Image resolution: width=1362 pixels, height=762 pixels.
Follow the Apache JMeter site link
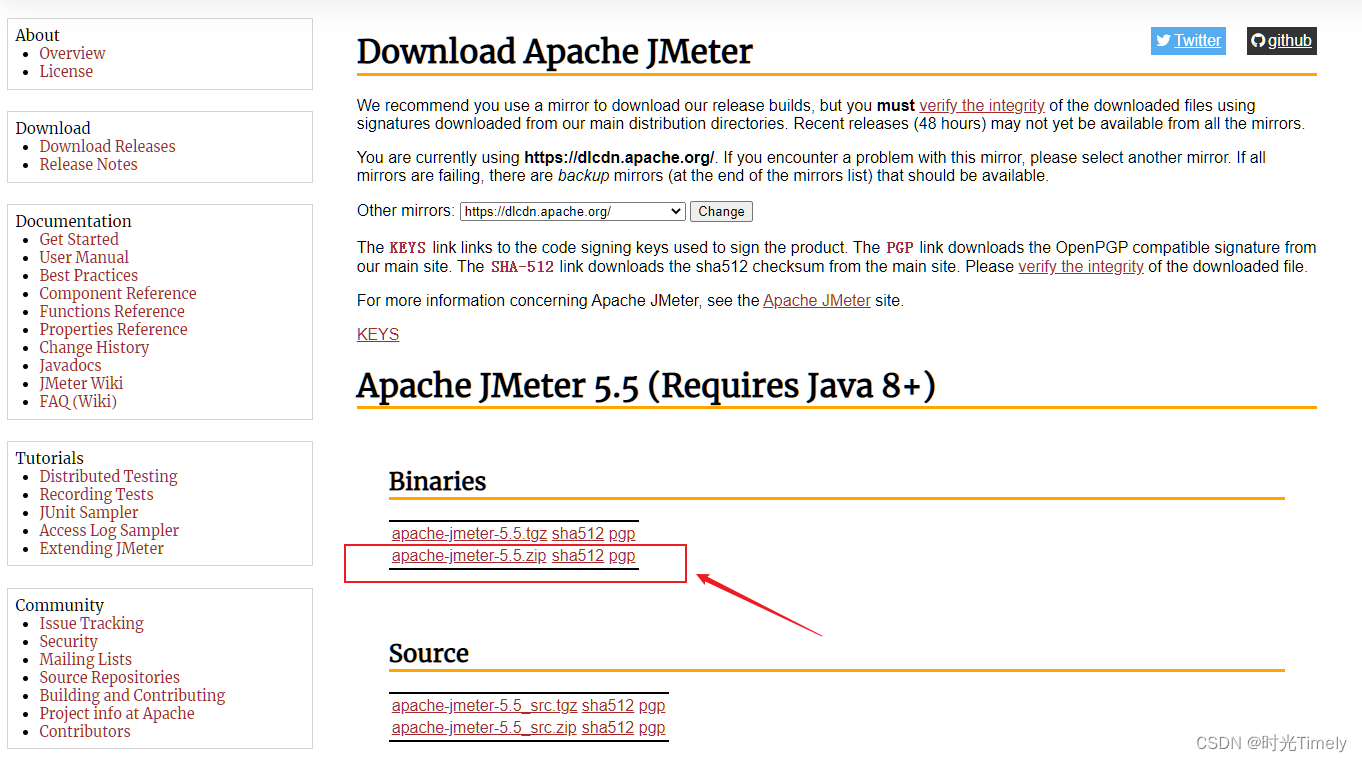(817, 300)
